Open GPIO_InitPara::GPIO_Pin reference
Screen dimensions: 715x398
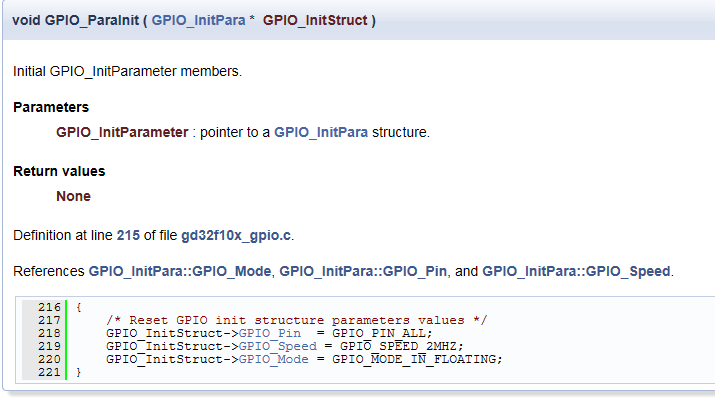[x=363, y=271]
